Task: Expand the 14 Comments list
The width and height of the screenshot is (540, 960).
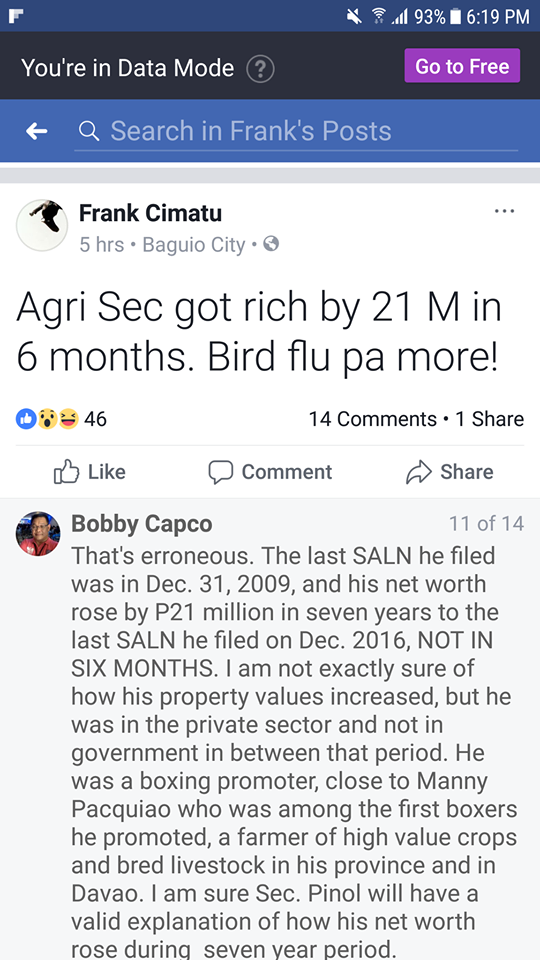Action: (372, 419)
